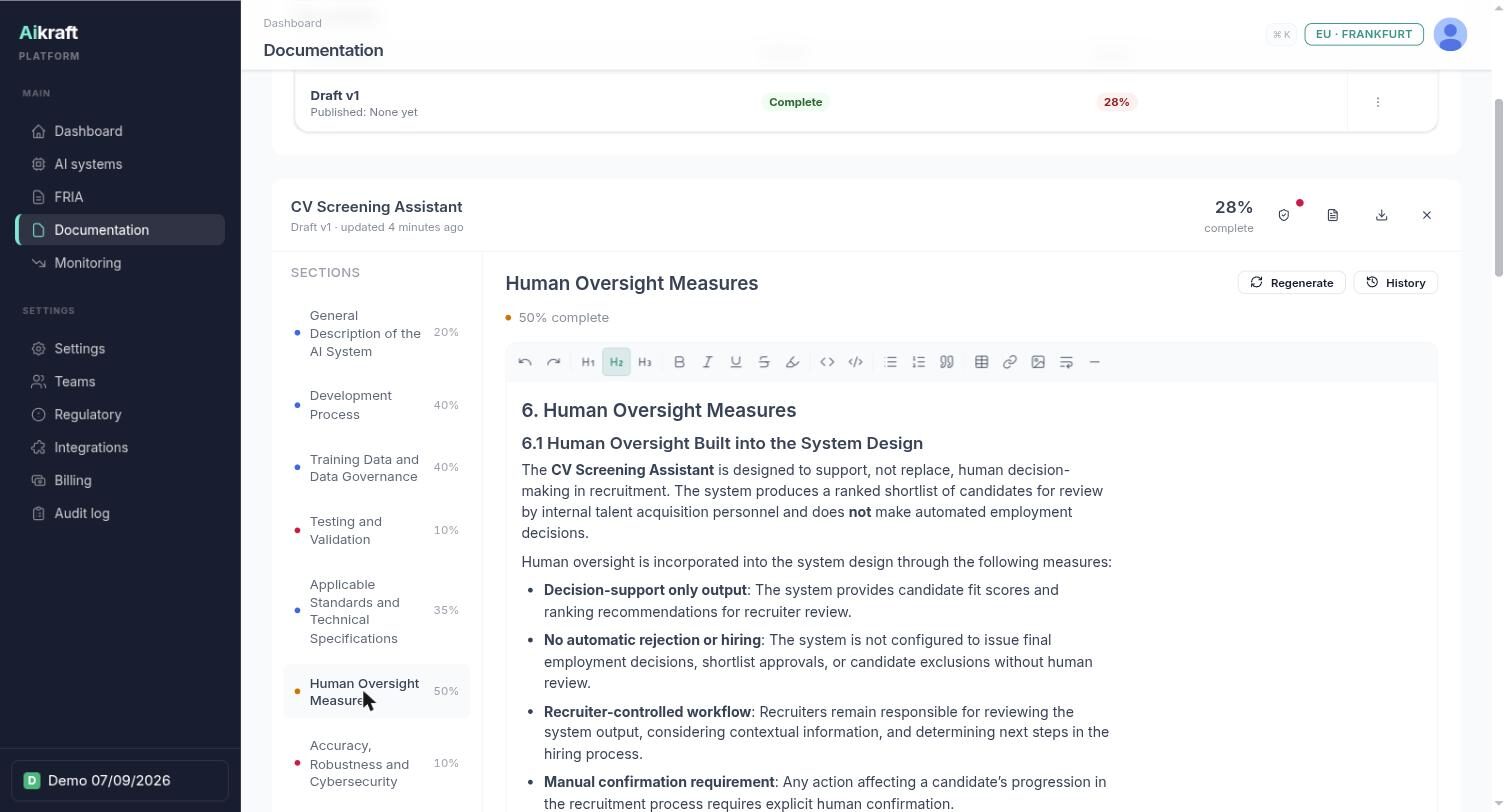Apply Heading 1 formatting

pos(588,362)
